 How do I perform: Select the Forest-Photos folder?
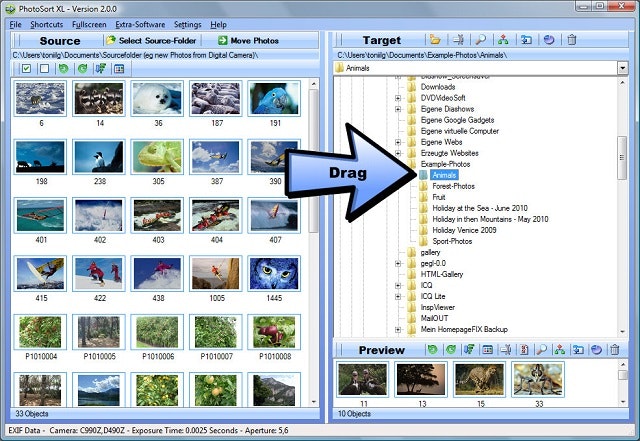pos(453,186)
